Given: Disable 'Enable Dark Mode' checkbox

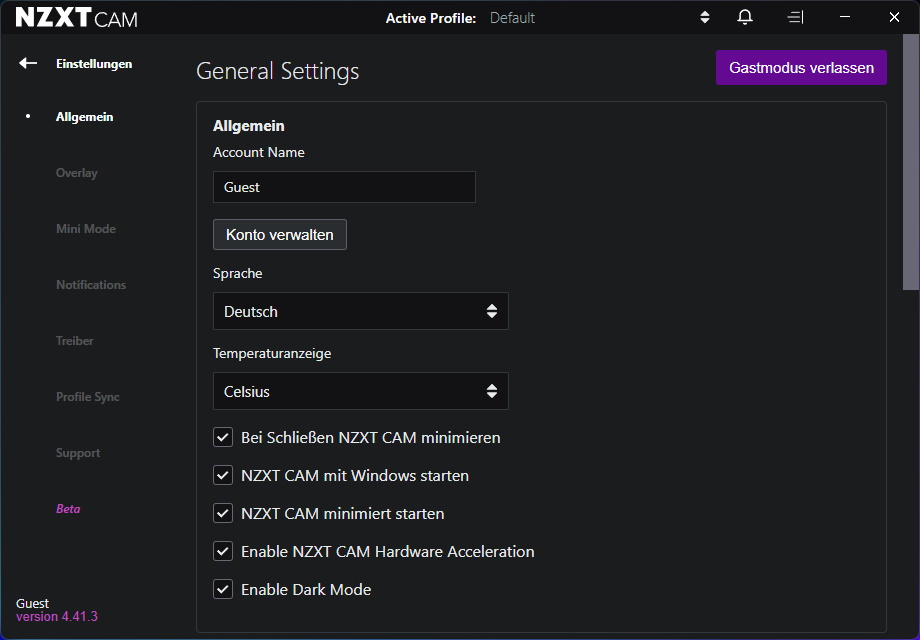Looking at the screenshot, I should [x=223, y=589].
